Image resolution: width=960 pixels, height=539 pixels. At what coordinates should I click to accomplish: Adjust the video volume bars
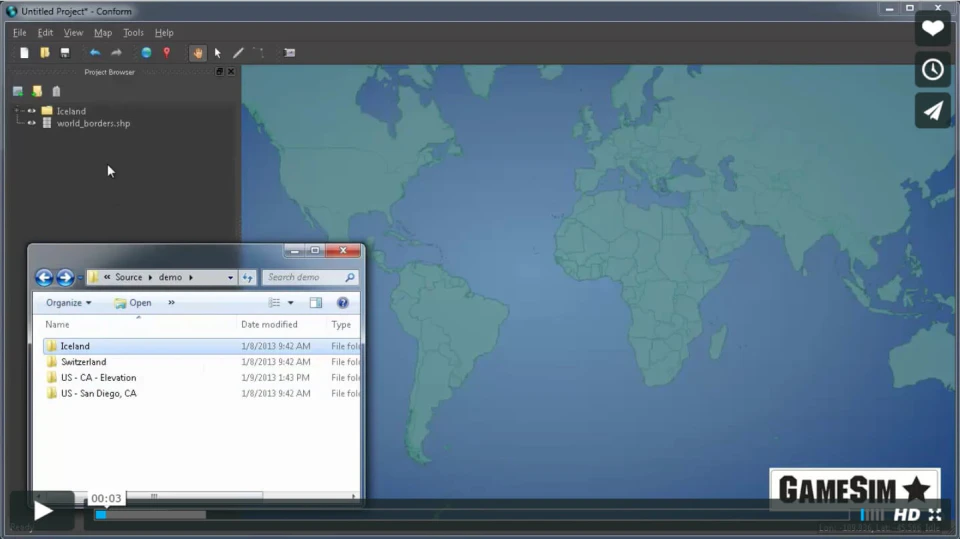point(872,515)
